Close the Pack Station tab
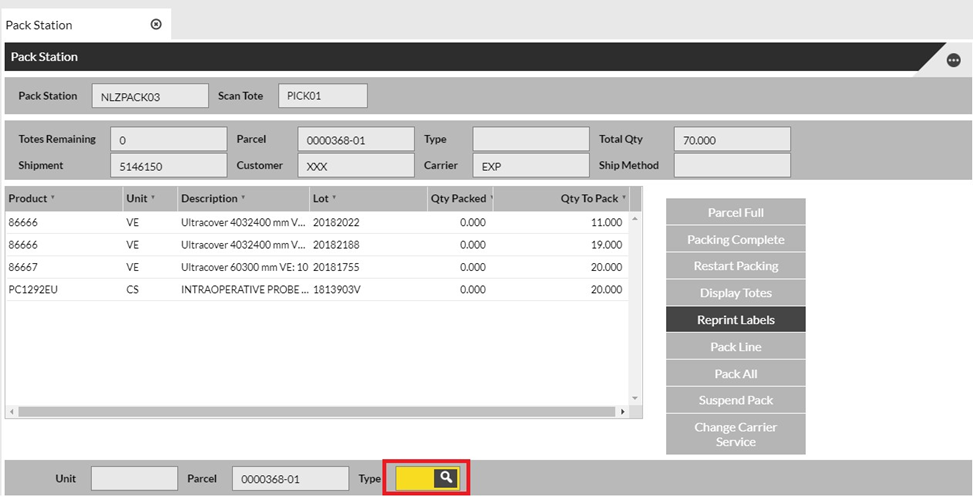The height and width of the screenshot is (497, 973). pyautogui.click(x=156, y=24)
